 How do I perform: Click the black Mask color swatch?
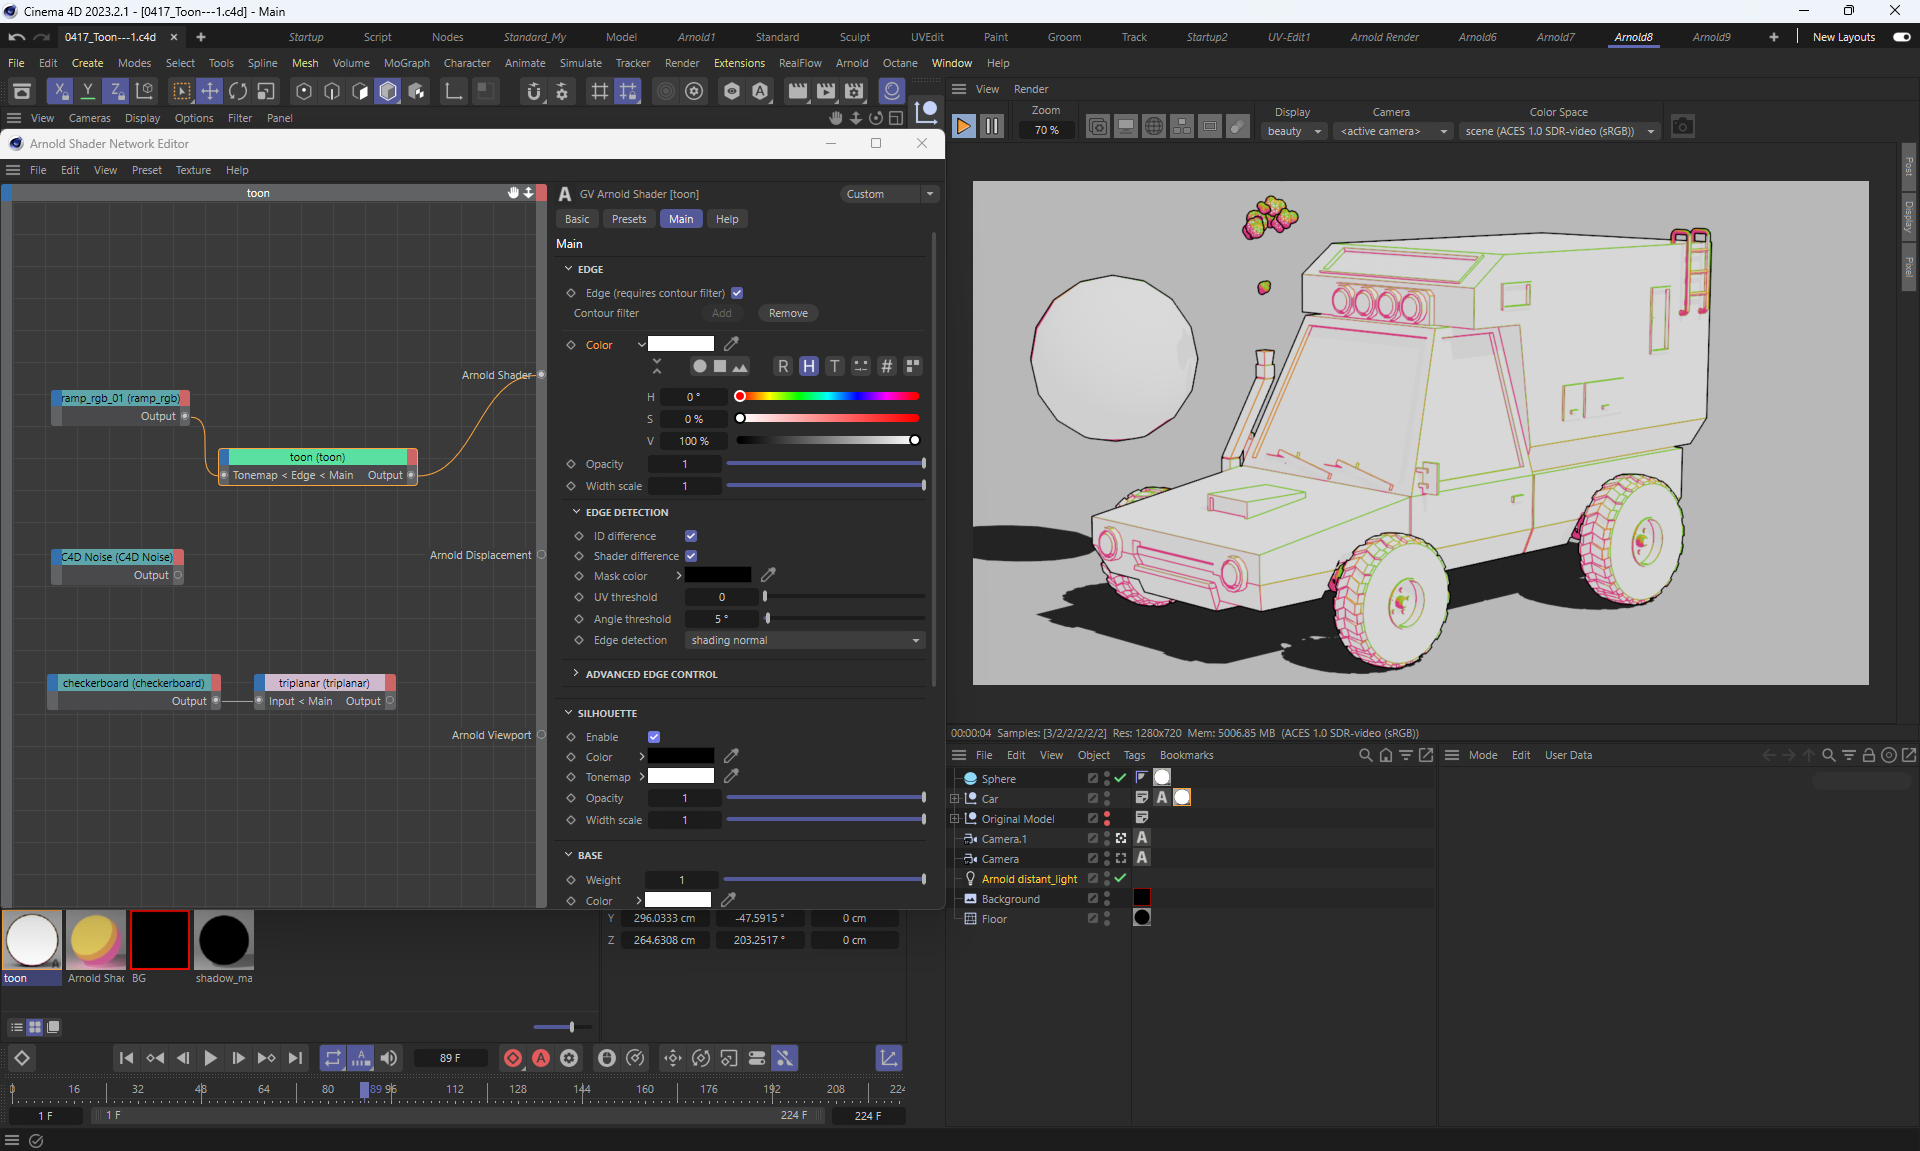[717, 576]
